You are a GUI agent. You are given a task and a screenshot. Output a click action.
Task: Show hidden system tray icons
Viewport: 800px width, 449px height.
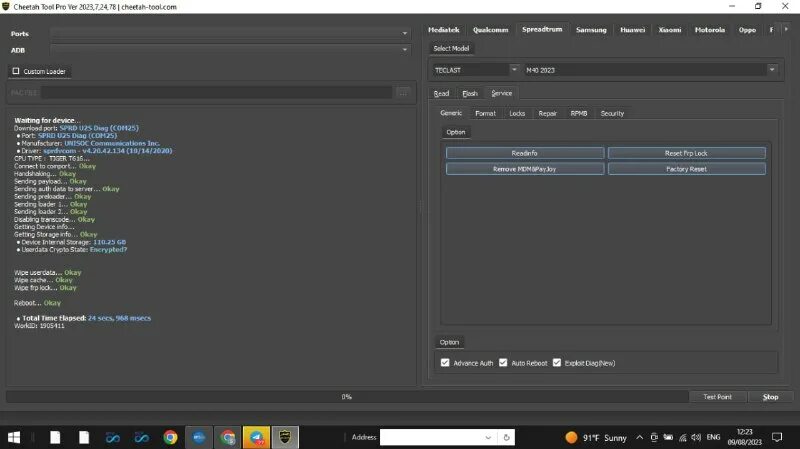[x=639, y=437]
